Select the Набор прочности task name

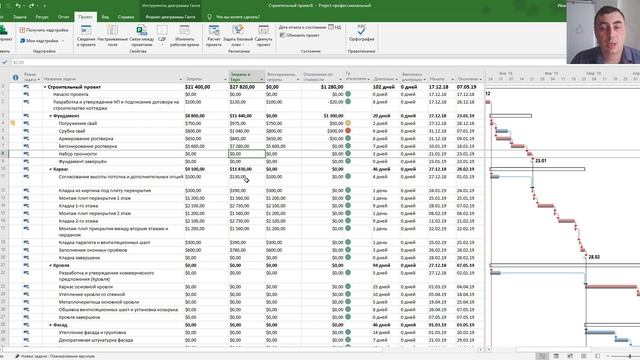pyautogui.click(x=78, y=154)
